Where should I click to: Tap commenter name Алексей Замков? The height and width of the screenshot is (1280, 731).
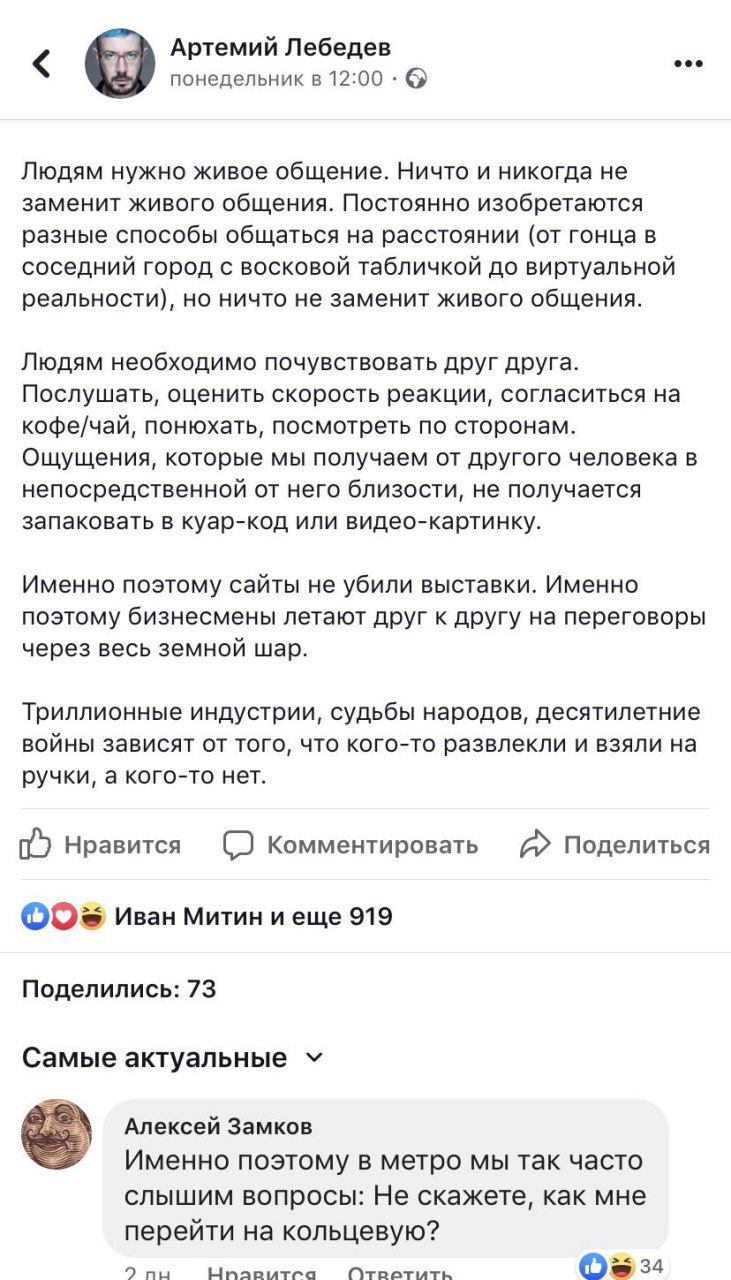218,1126
